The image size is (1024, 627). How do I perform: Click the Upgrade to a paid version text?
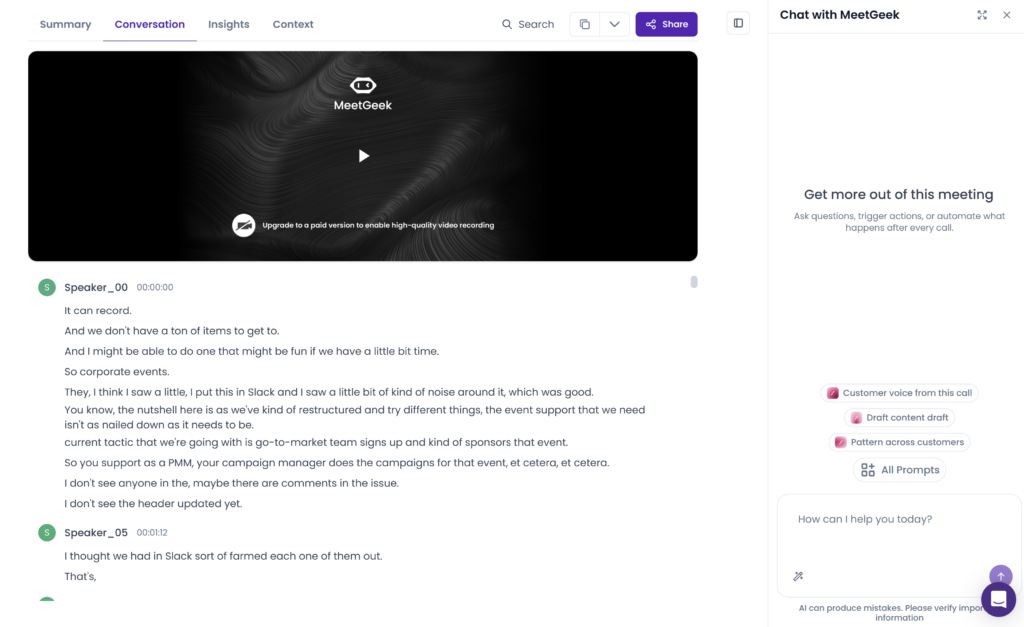click(x=378, y=225)
